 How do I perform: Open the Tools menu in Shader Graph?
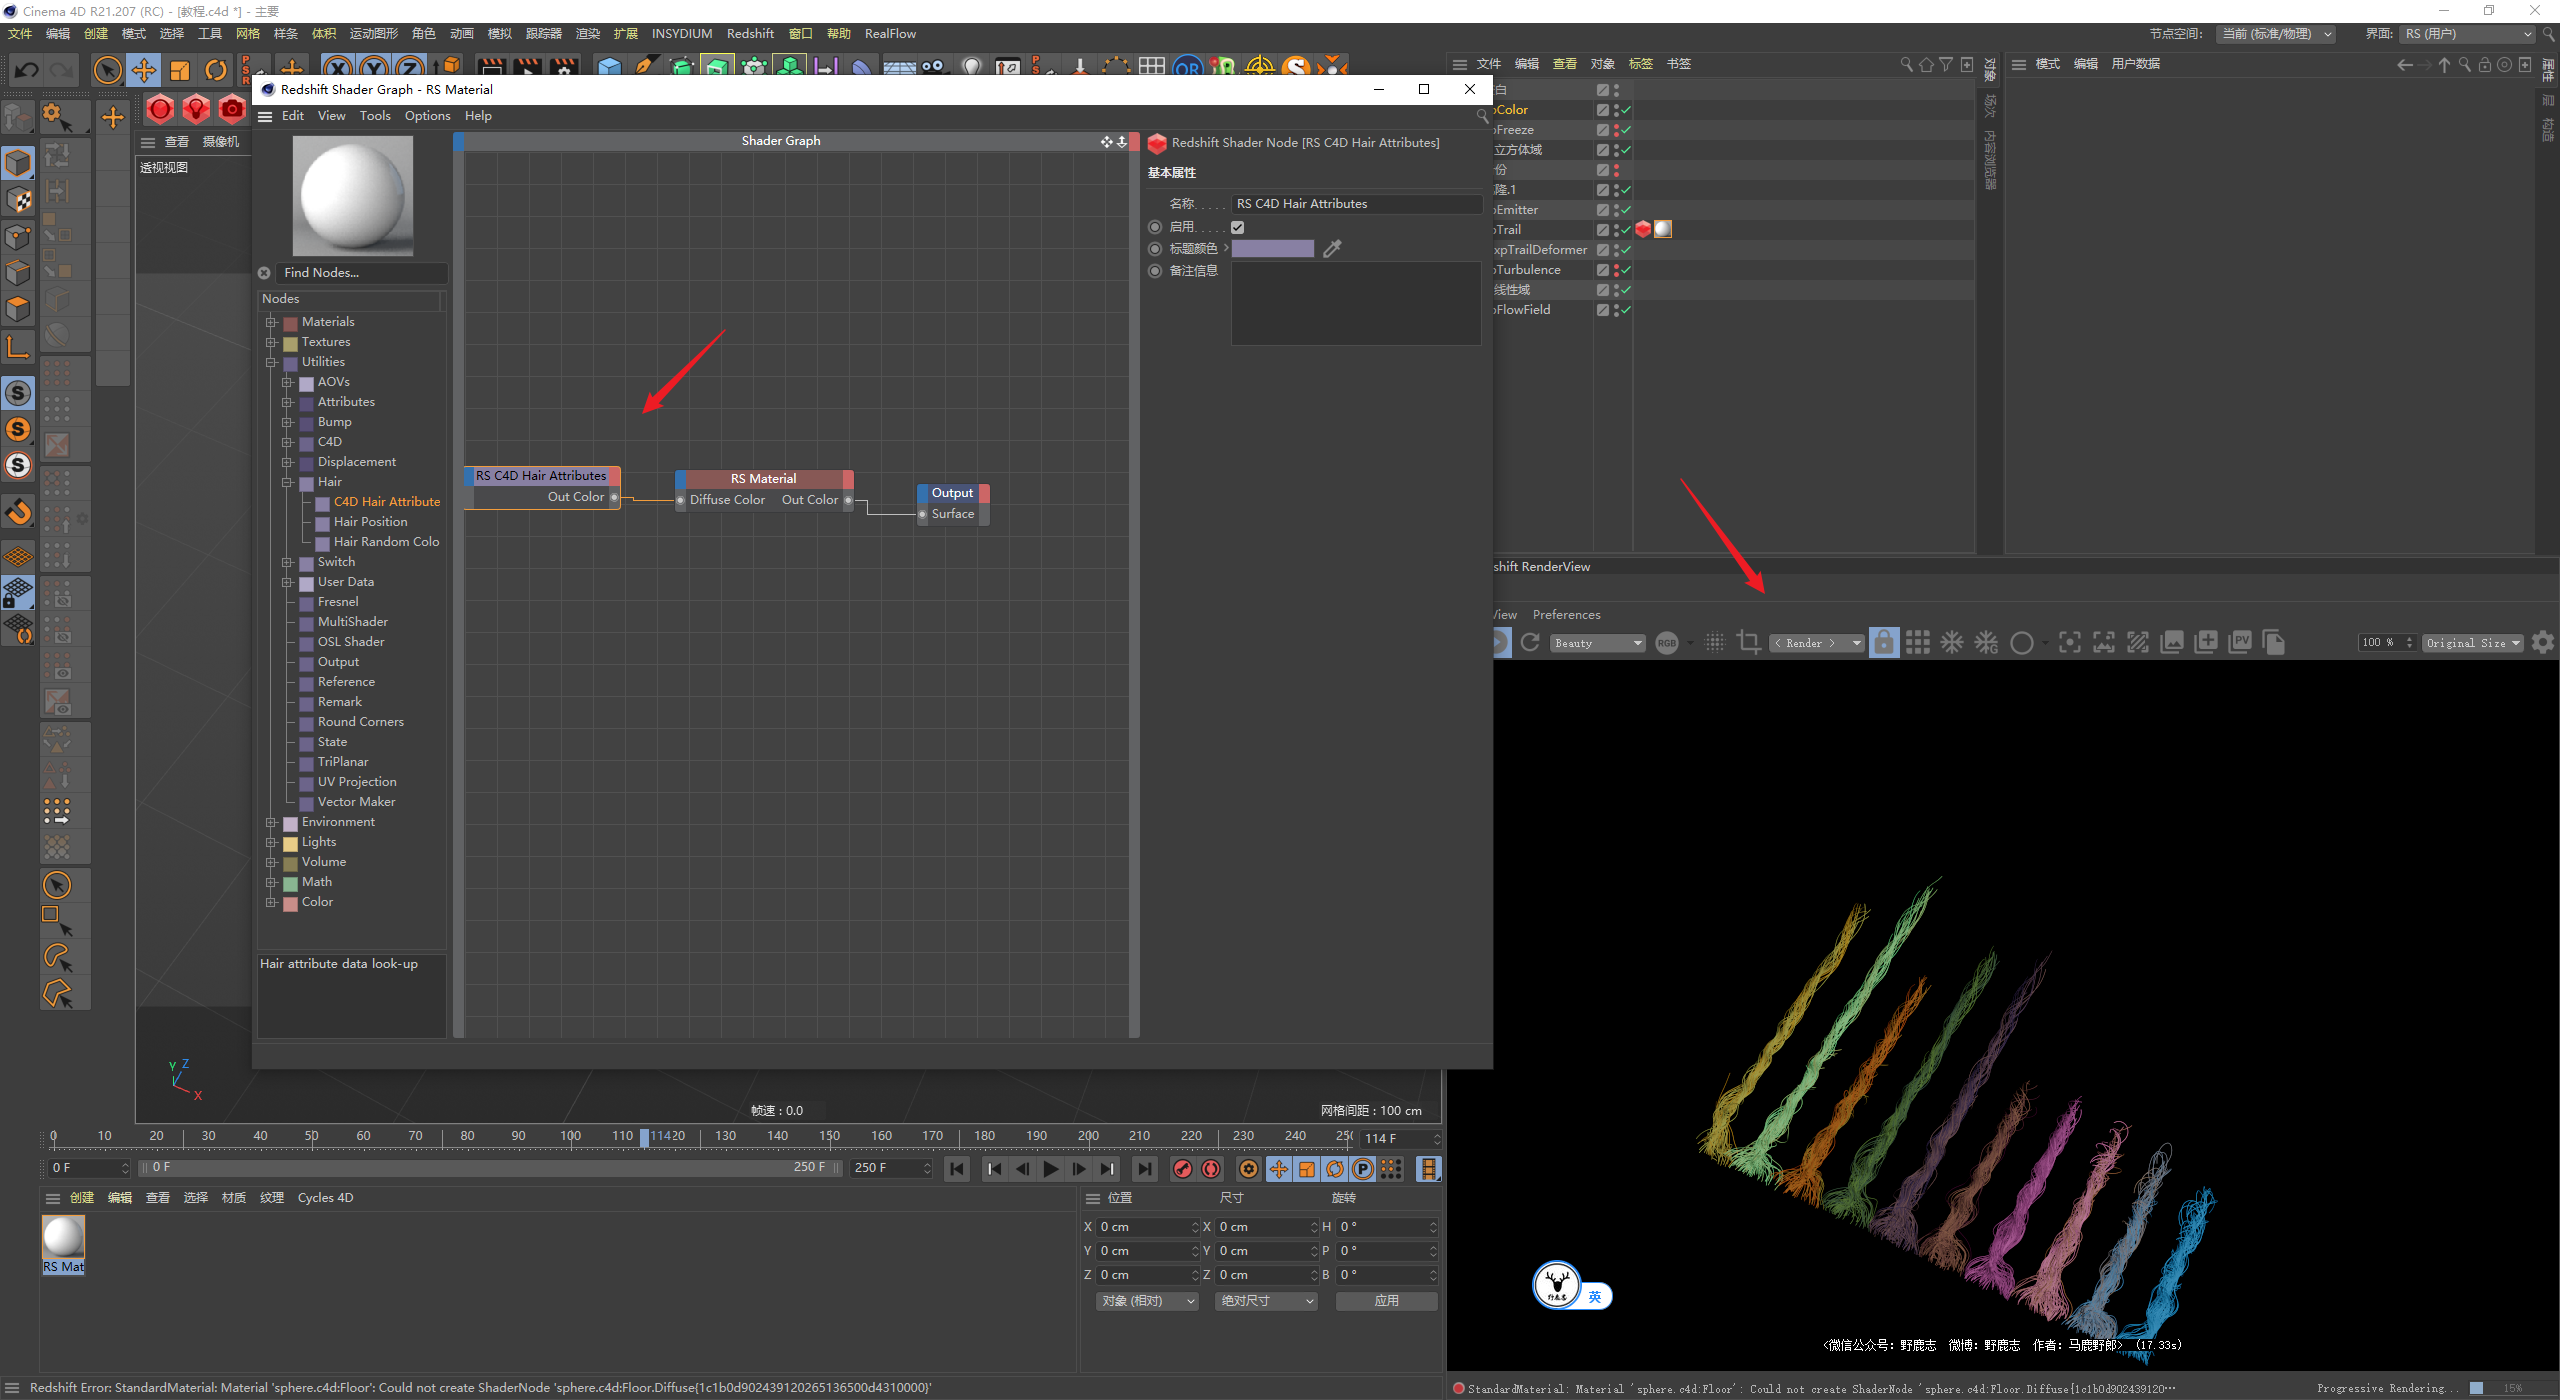[x=375, y=116]
